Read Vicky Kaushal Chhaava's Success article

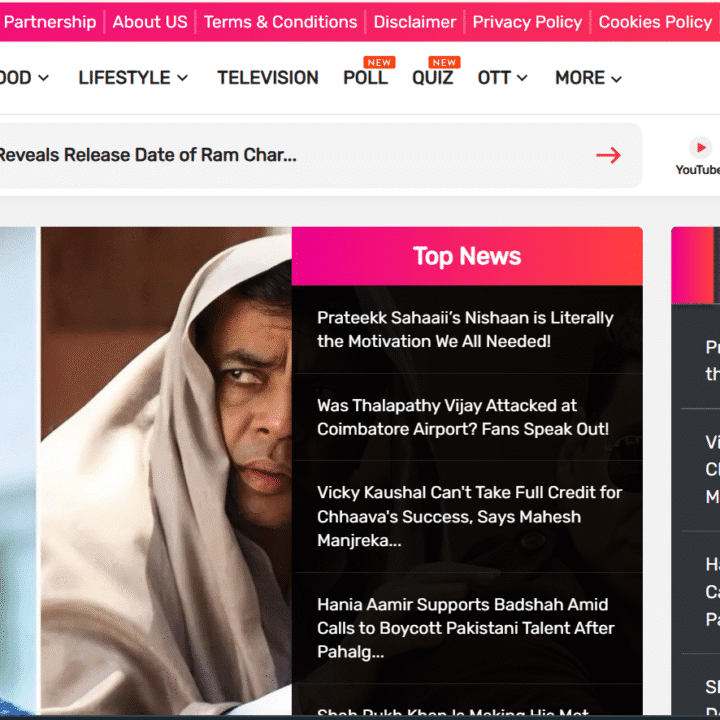[x=469, y=516]
